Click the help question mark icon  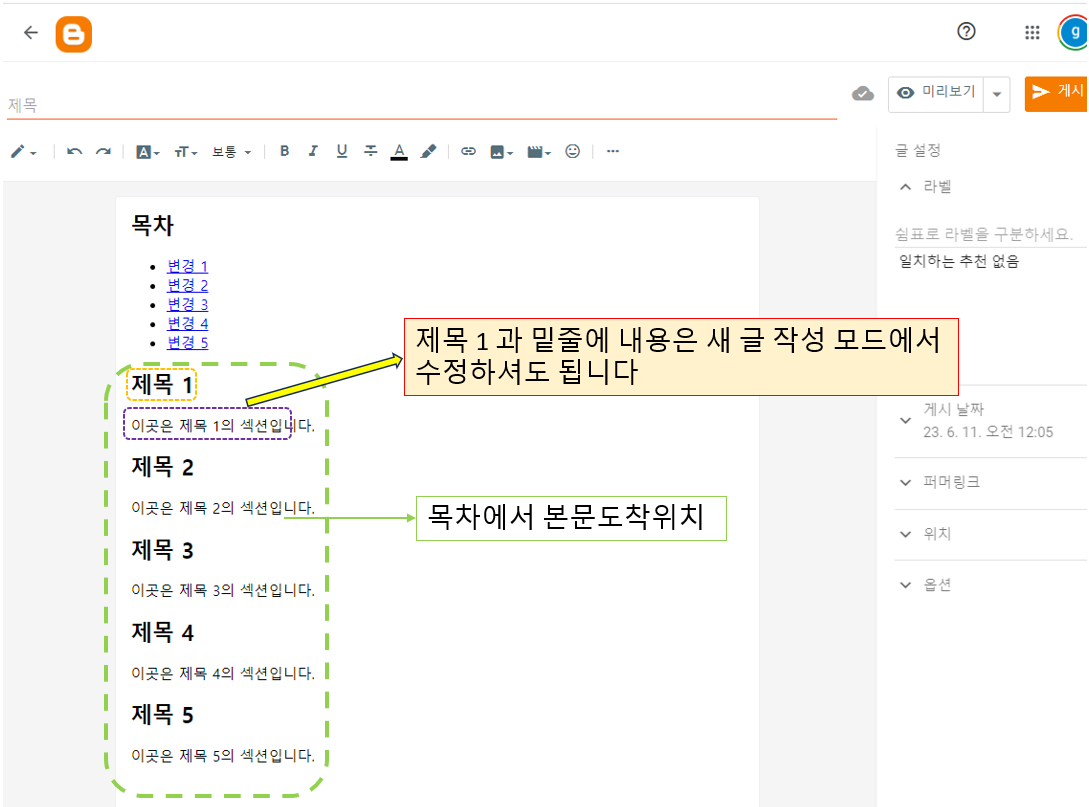tap(966, 32)
